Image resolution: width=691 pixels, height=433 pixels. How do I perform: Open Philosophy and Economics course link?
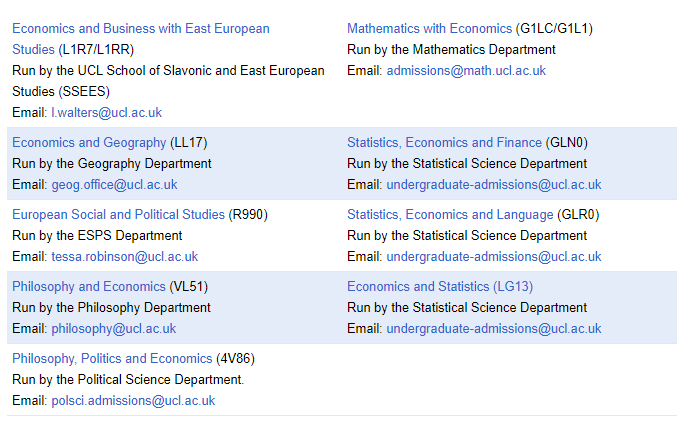[89, 287]
